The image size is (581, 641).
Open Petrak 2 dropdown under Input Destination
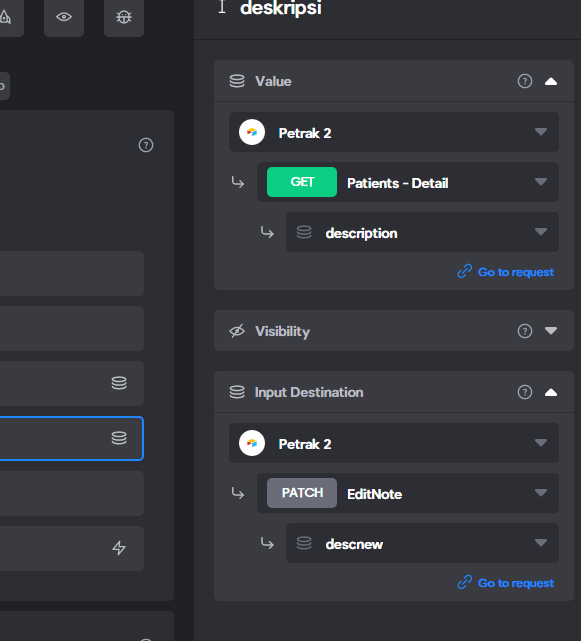pyautogui.click(x=394, y=443)
